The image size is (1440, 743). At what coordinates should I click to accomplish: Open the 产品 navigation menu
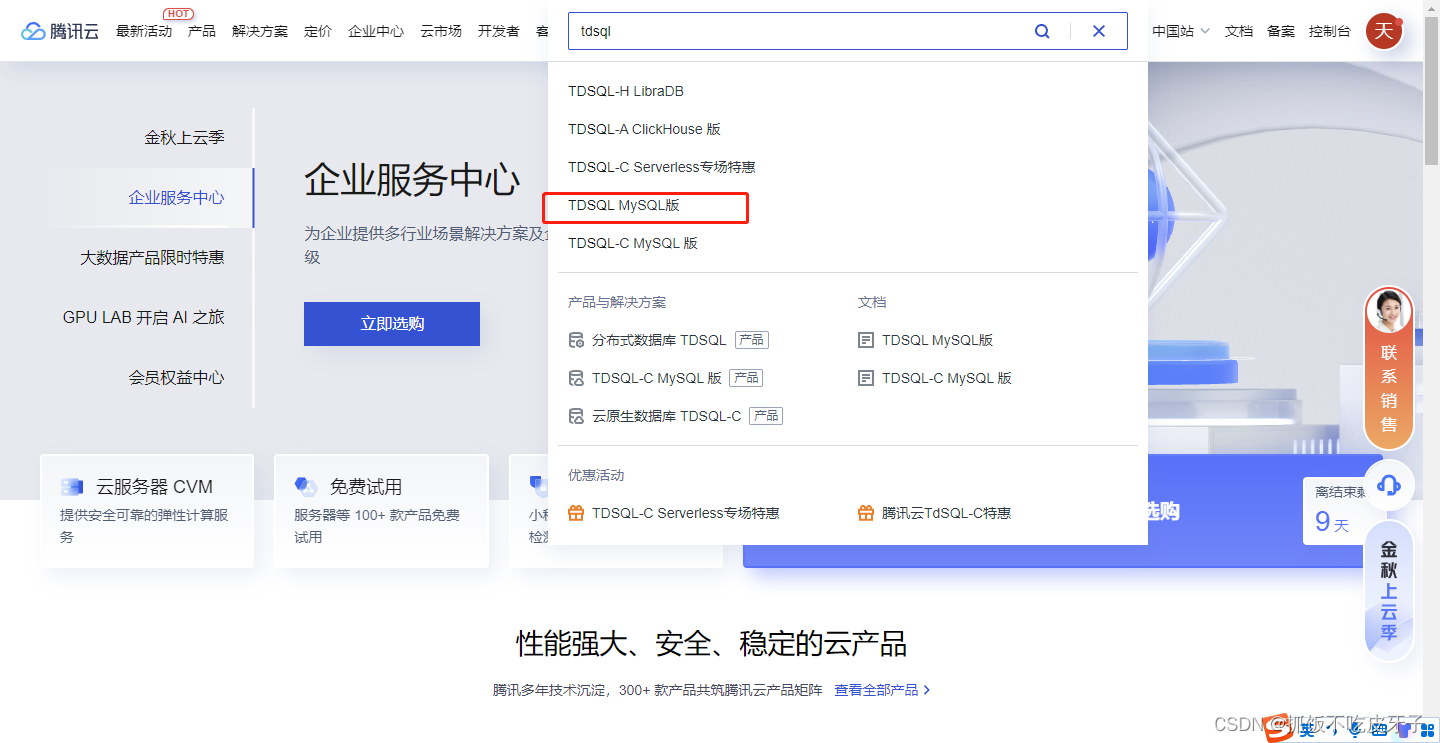pyautogui.click(x=202, y=31)
